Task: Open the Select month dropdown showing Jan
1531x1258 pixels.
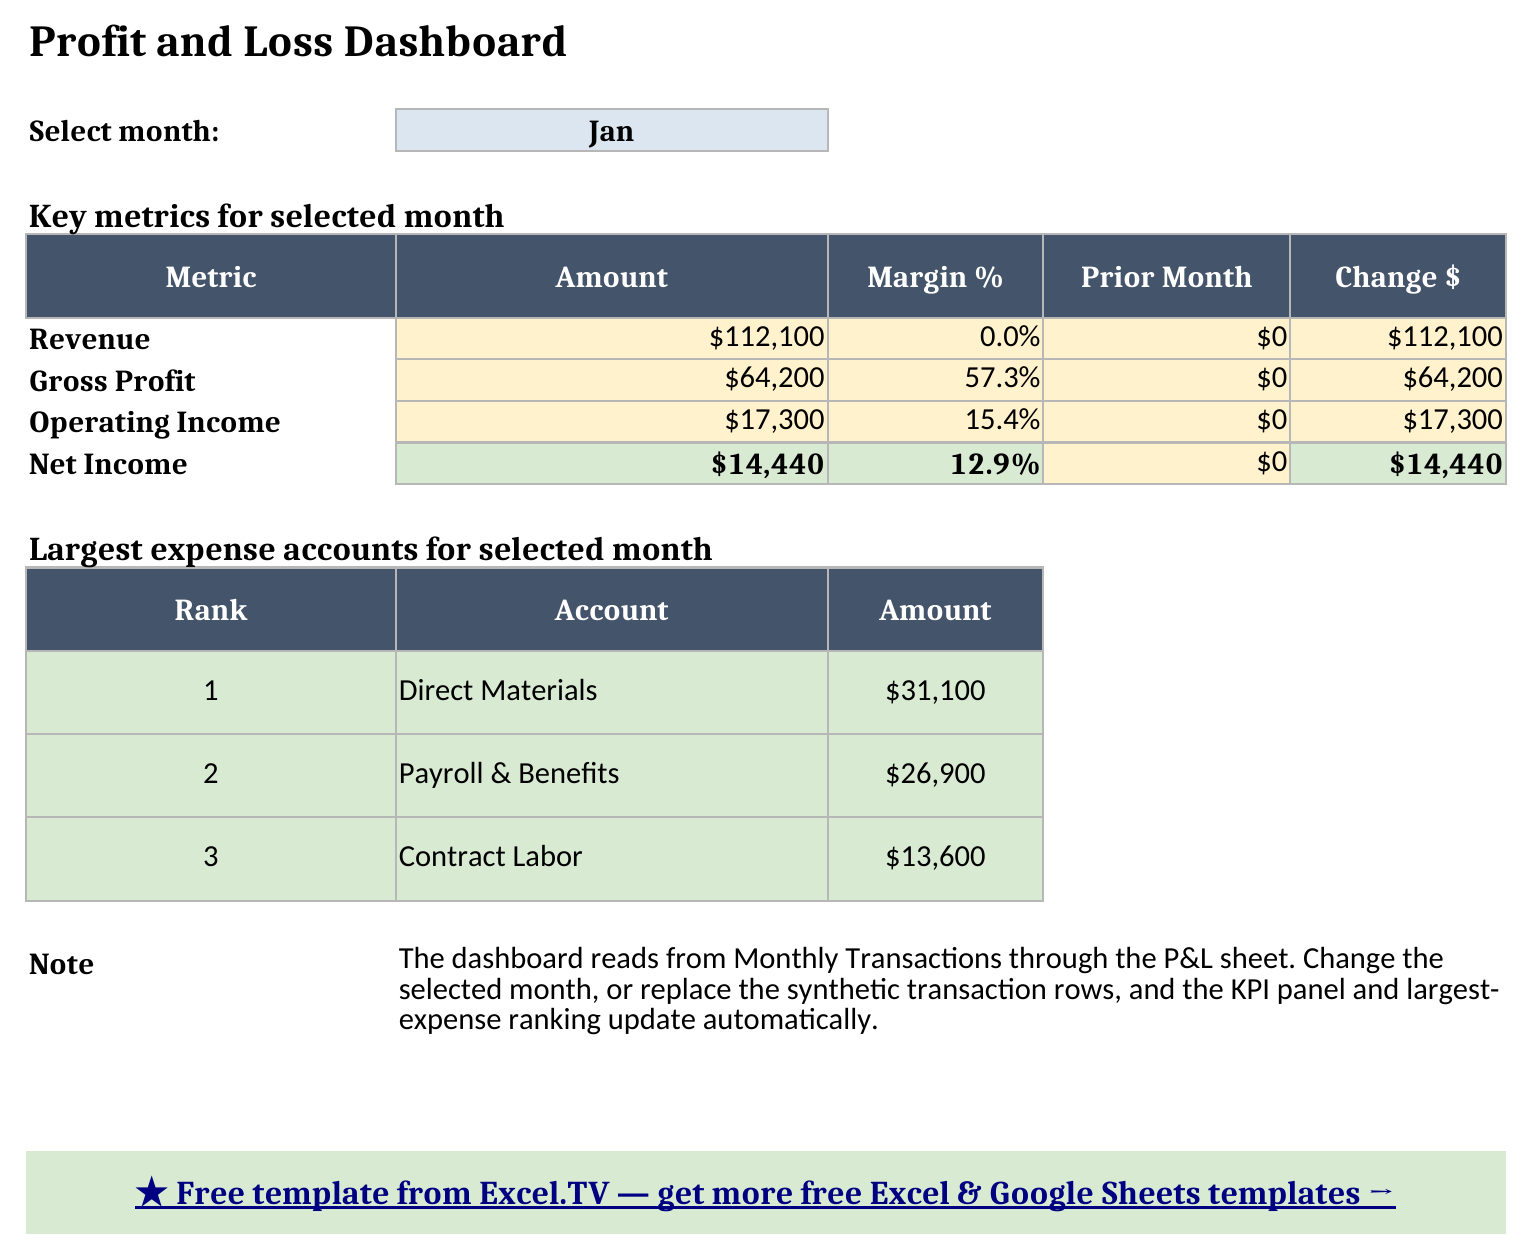Action: 611,130
